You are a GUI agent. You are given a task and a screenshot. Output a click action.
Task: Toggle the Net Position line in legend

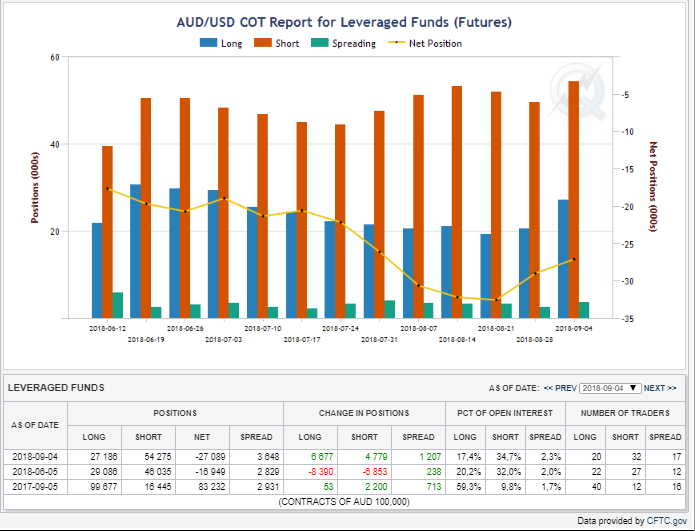[x=425, y=43]
